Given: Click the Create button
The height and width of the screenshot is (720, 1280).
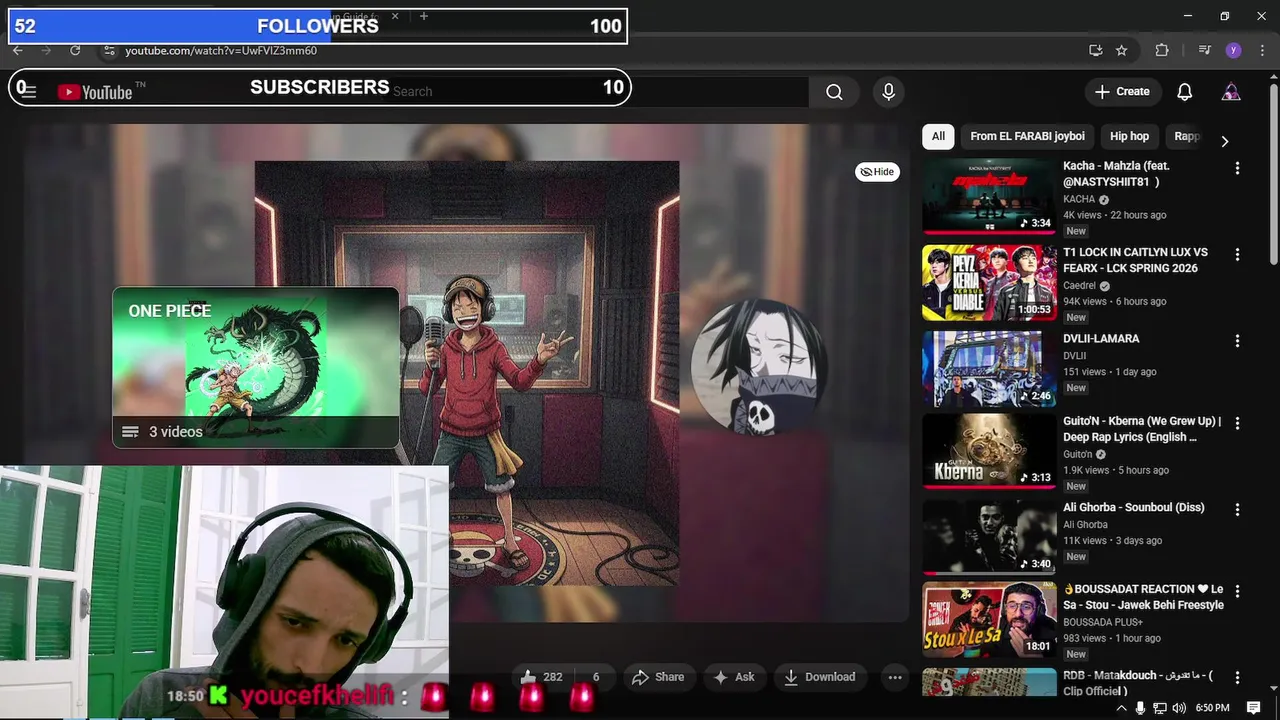Looking at the screenshot, I should [1122, 92].
